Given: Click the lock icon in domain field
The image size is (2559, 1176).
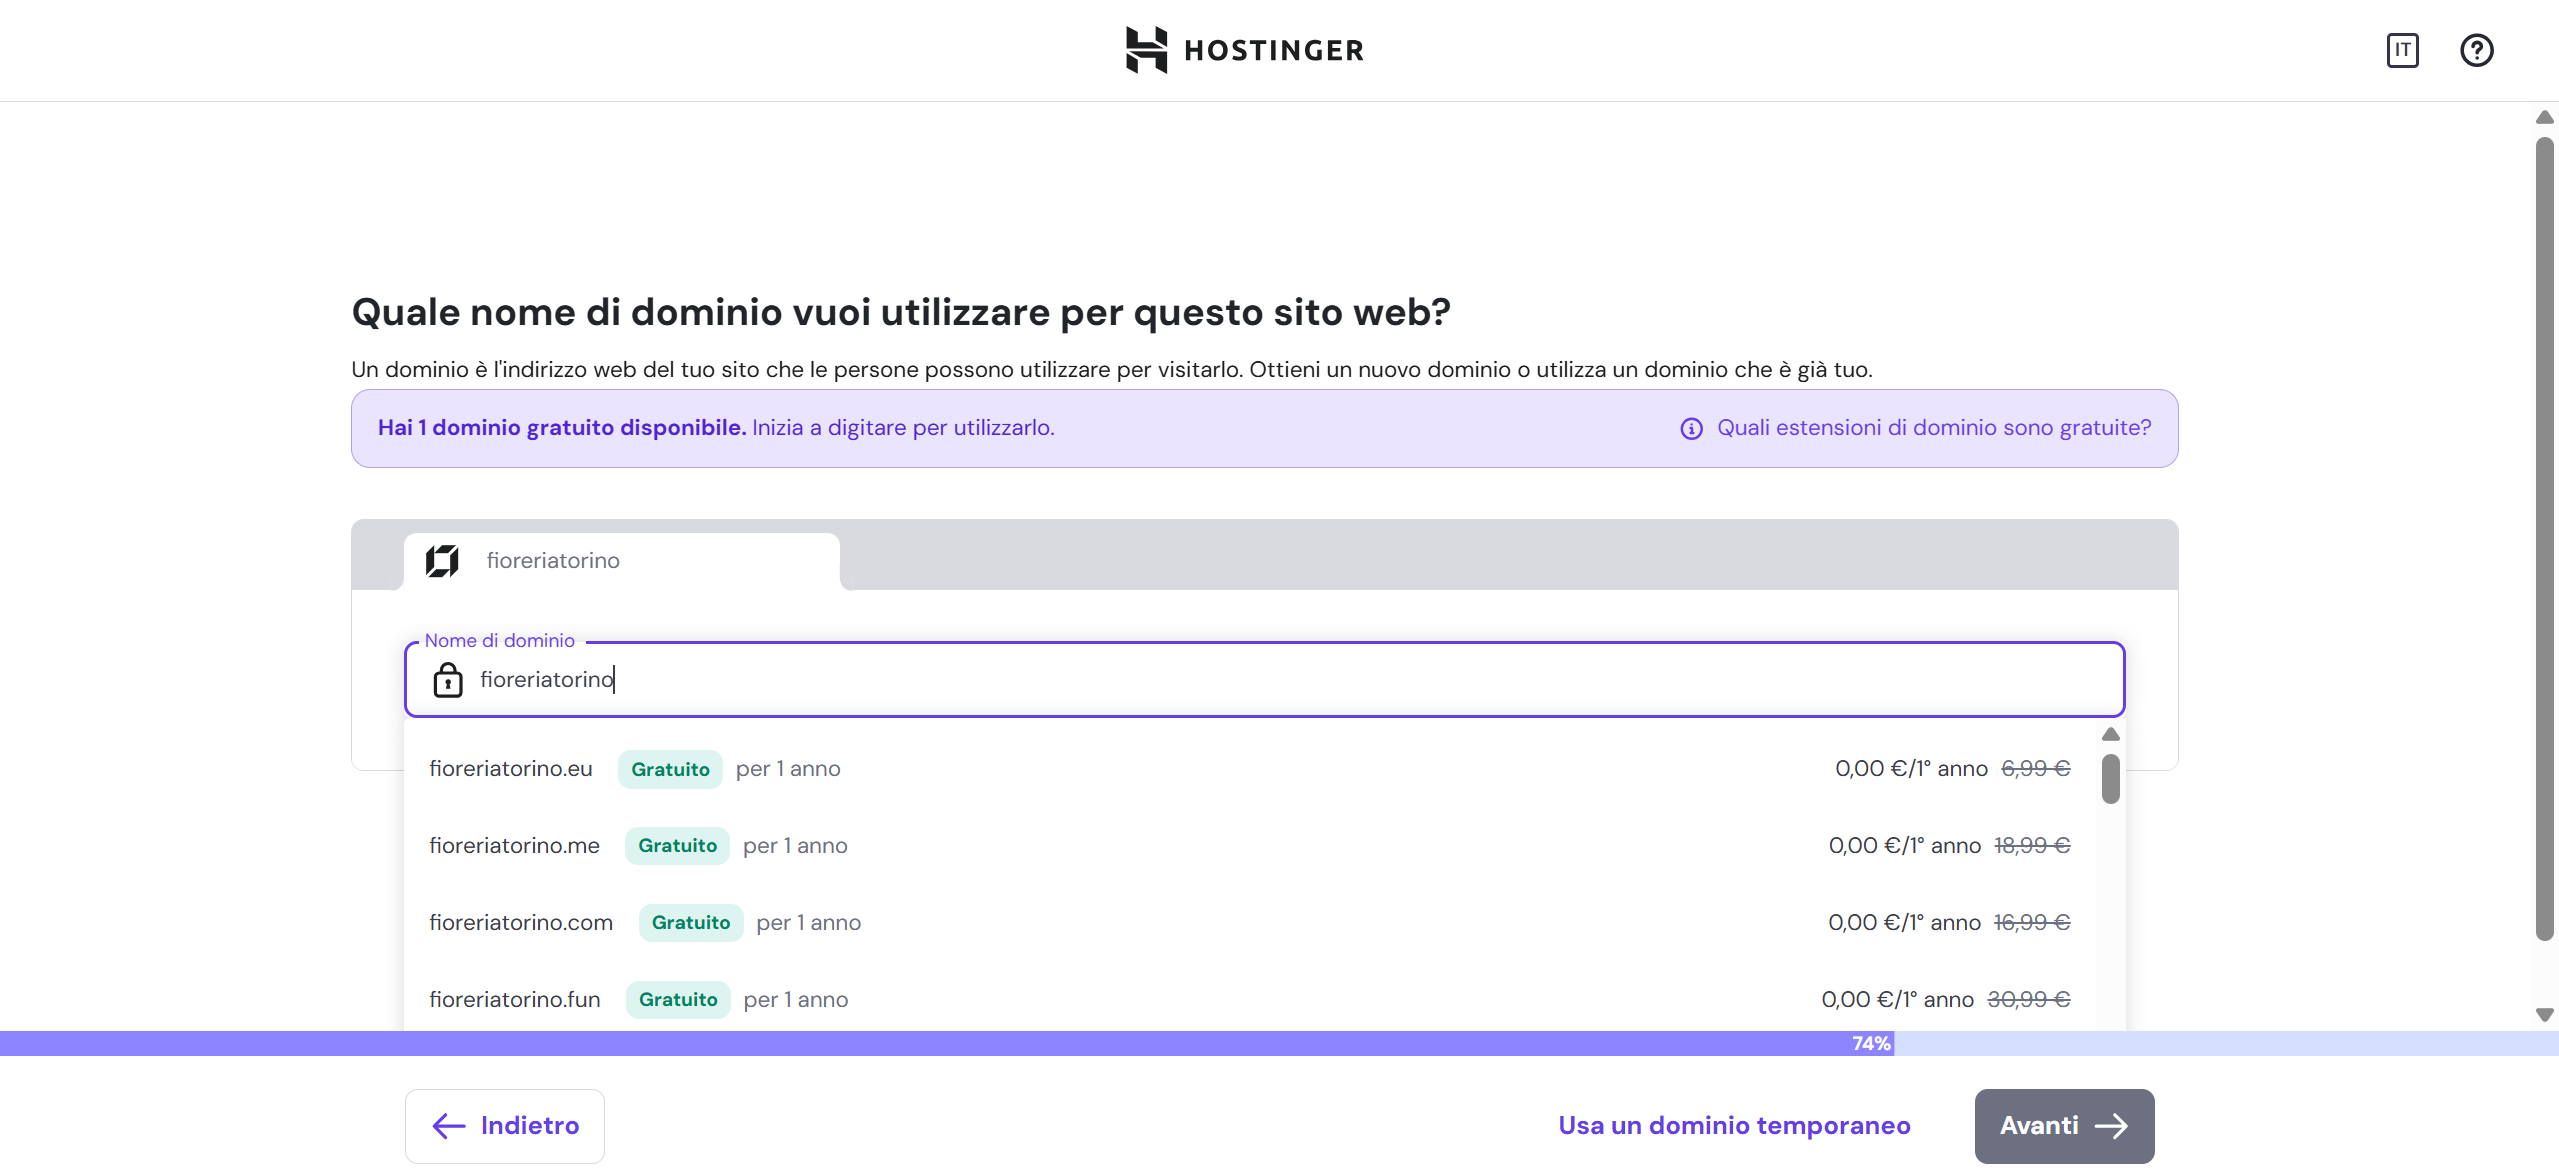Looking at the screenshot, I should (448, 680).
